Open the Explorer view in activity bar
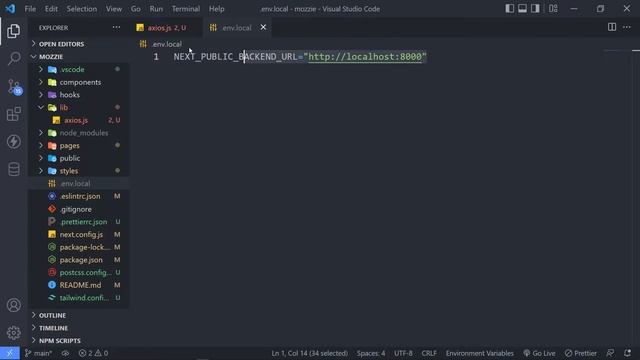640x360 pixels. point(13,31)
